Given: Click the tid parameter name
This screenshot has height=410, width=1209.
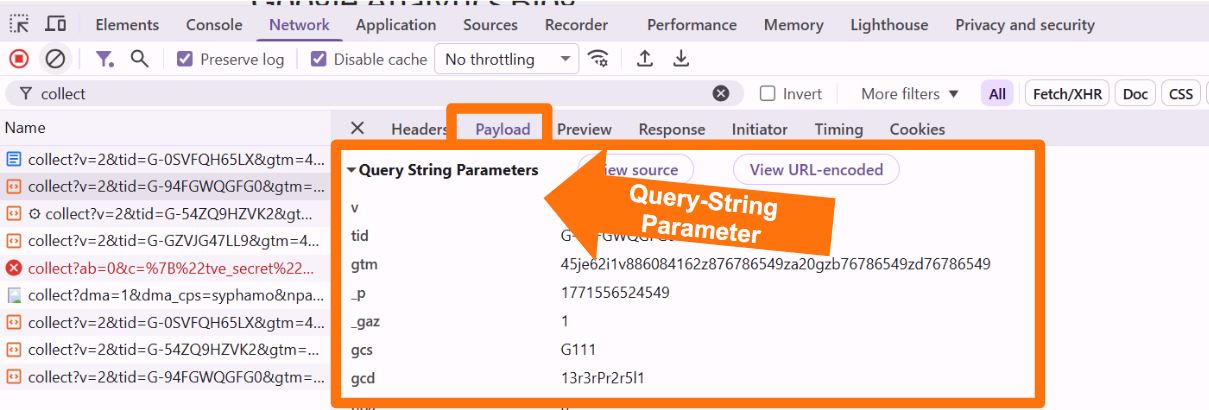Looking at the screenshot, I should pyautogui.click(x=360, y=236).
